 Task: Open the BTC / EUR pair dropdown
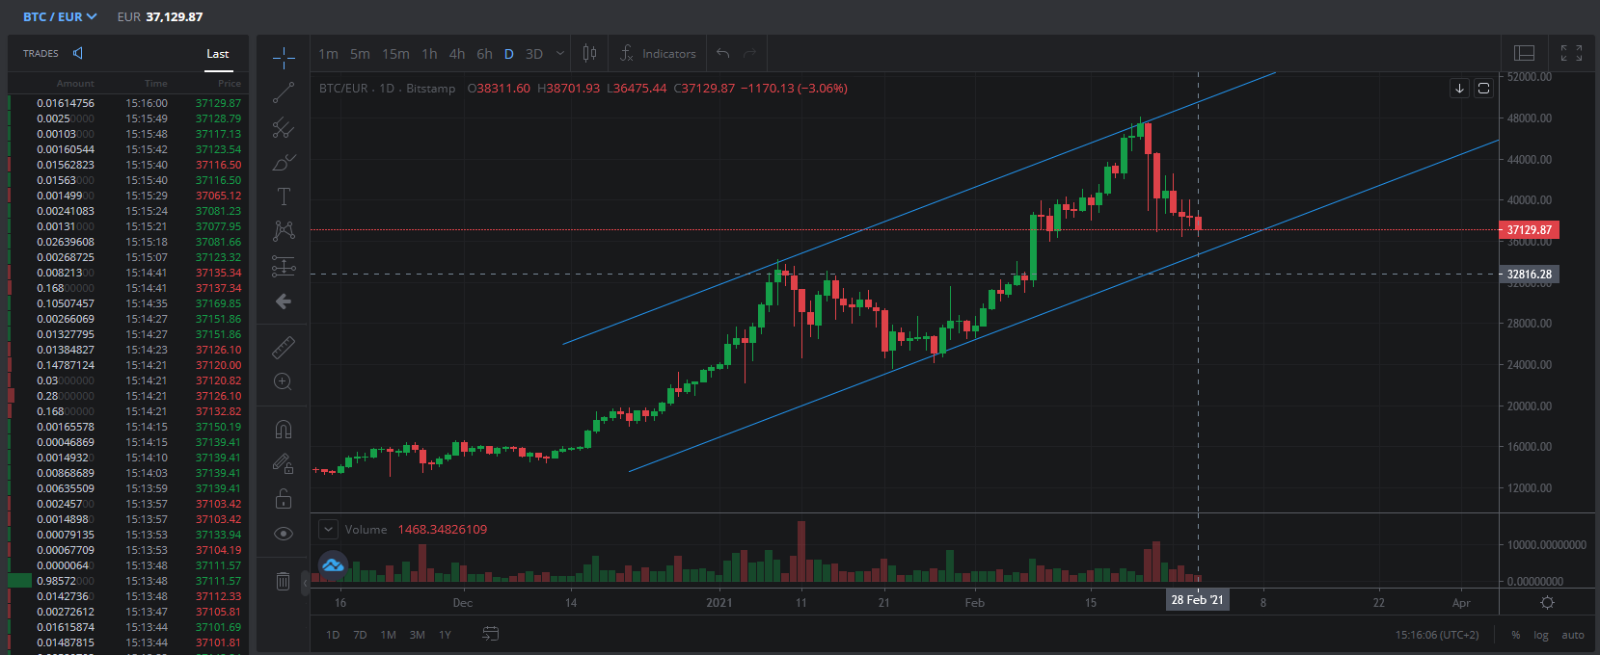(x=60, y=17)
